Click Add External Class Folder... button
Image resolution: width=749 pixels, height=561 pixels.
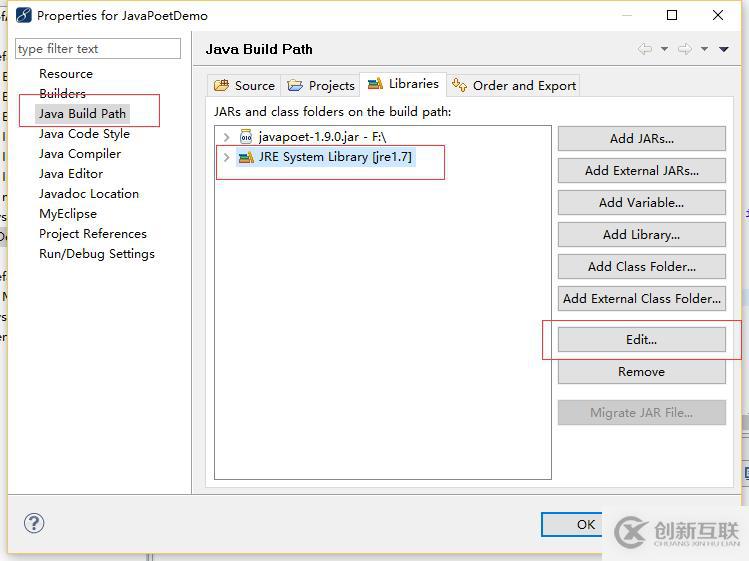[x=642, y=299]
